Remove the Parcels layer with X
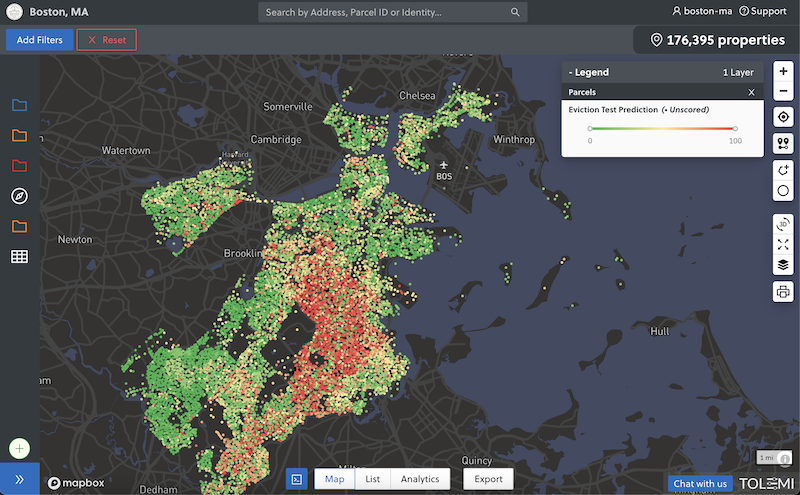Viewport: 800px width, 495px height. click(x=751, y=92)
